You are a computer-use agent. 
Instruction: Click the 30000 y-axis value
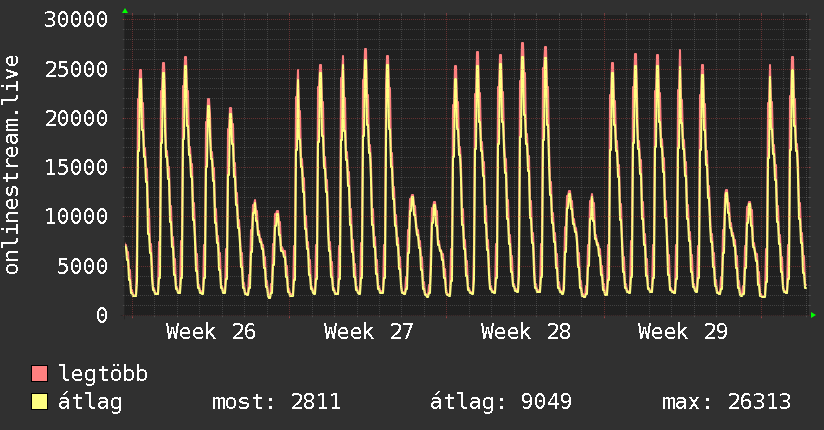tap(76, 19)
